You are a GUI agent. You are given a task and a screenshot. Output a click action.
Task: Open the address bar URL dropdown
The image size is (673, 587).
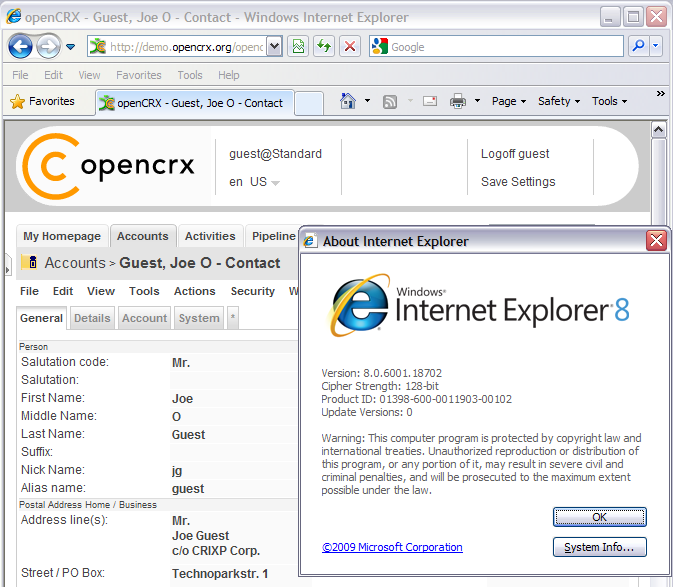coord(274,46)
